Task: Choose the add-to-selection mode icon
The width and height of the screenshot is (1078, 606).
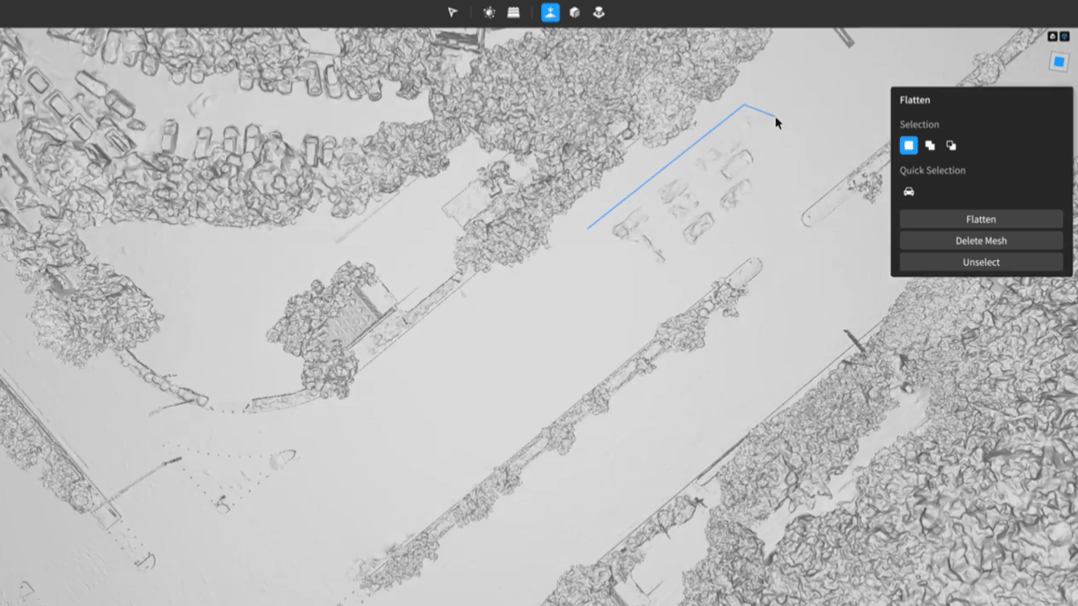Action: 930,145
